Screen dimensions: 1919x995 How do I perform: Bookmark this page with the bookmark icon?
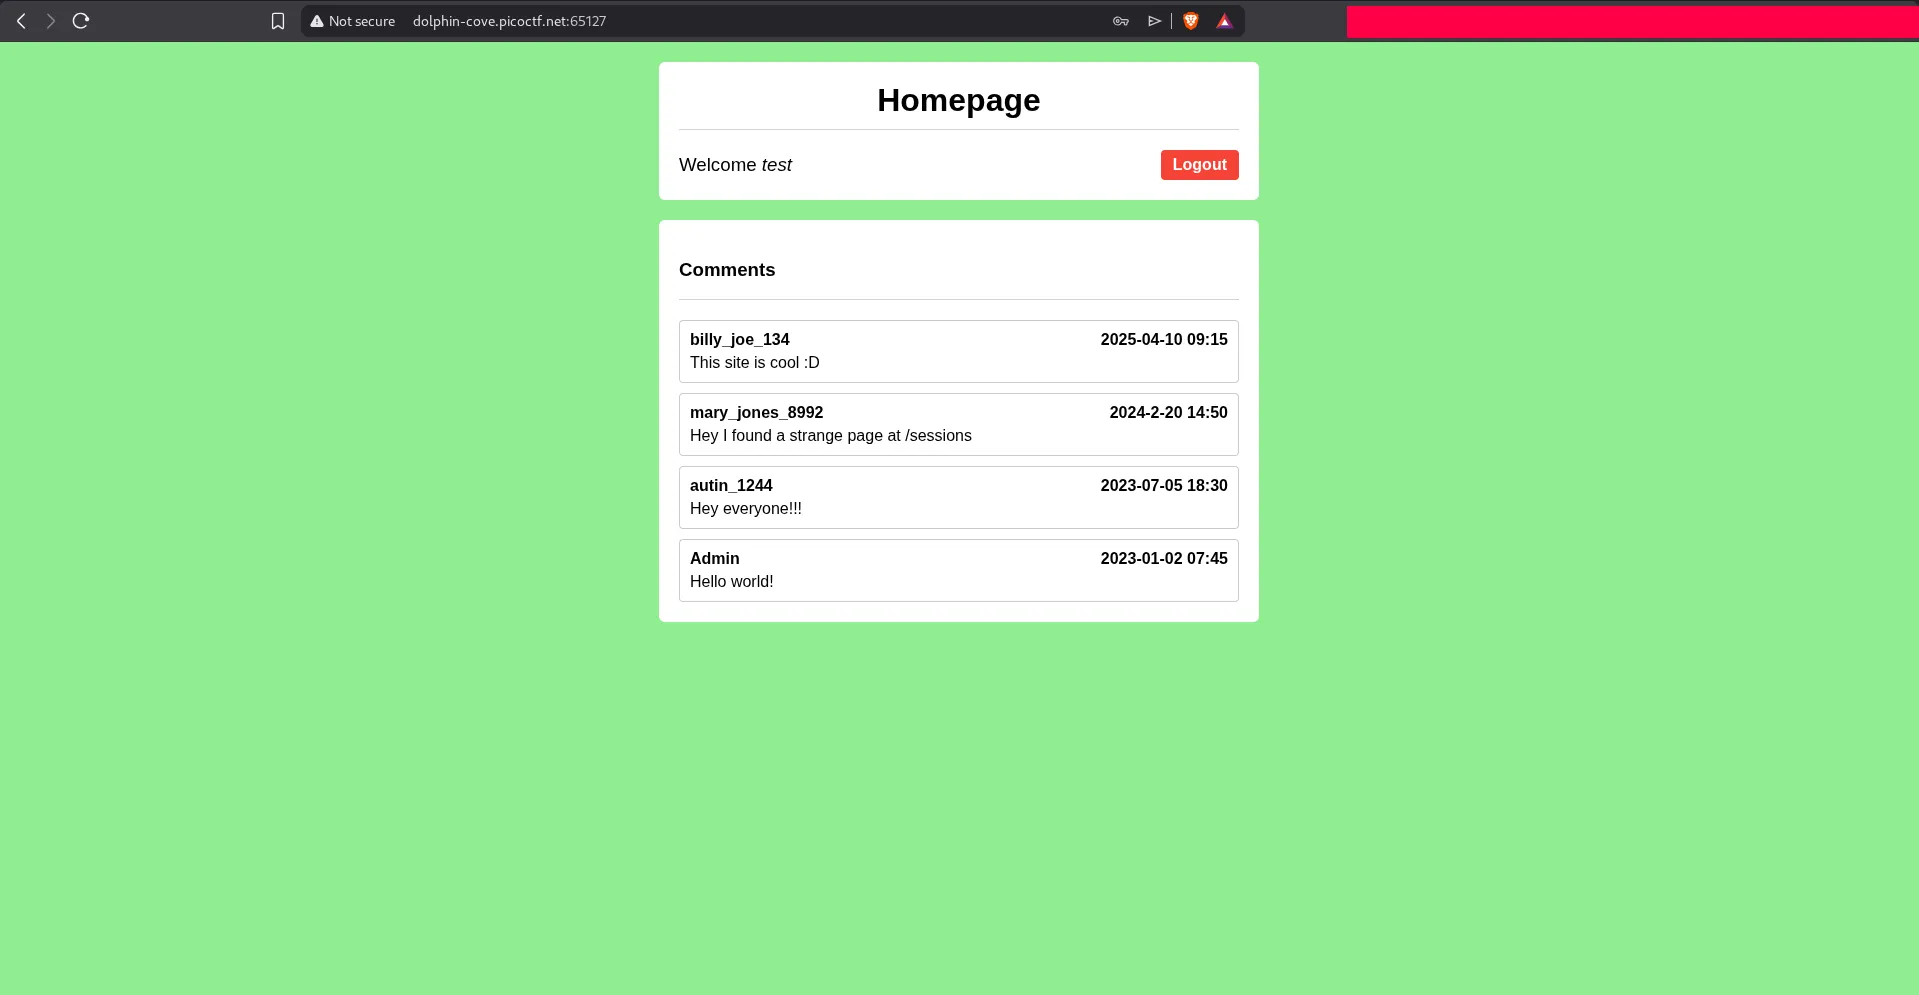click(278, 21)
